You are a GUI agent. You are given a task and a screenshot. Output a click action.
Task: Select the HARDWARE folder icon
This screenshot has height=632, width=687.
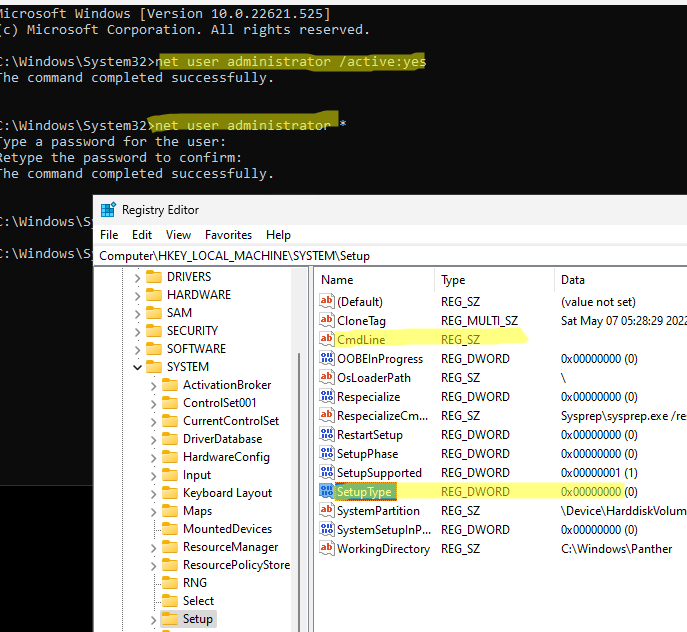tap(154, 295)
